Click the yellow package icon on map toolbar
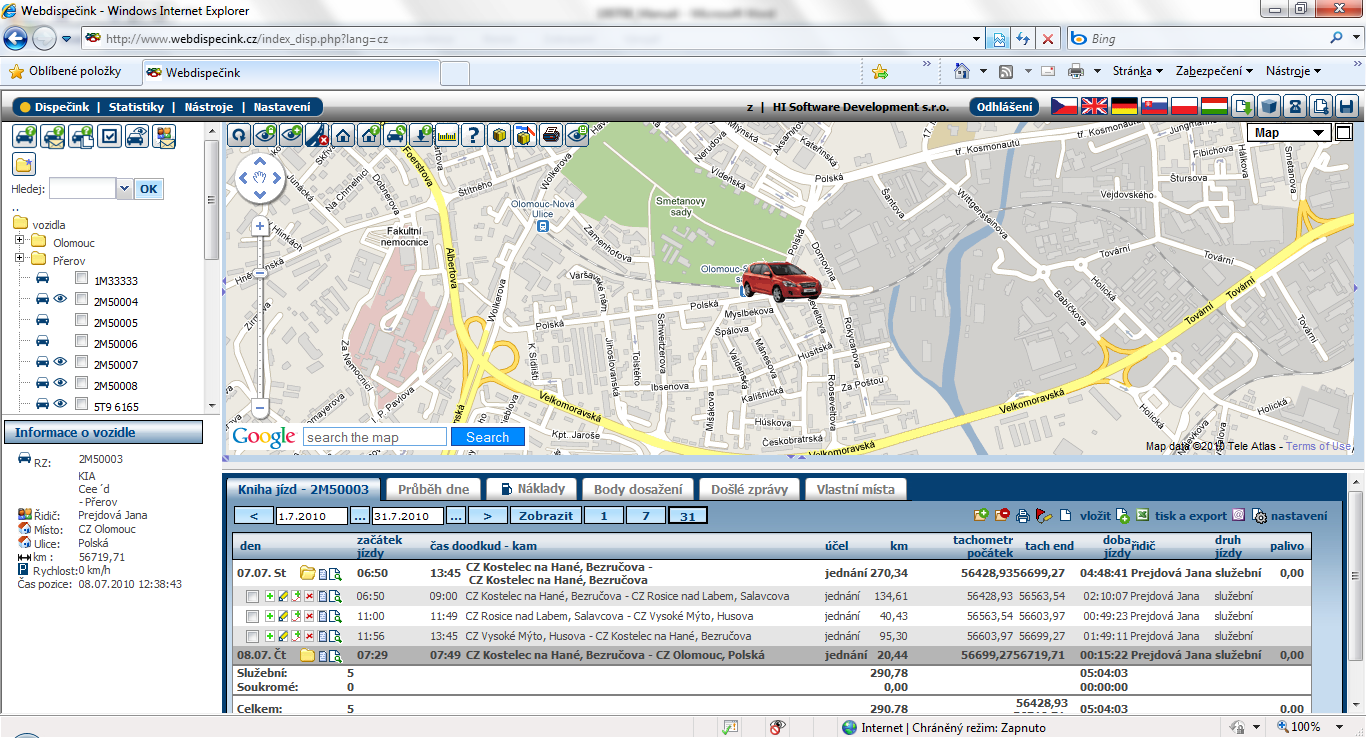Image resolution: width=1366 pixels, height=738 pixels. [499, 135]
